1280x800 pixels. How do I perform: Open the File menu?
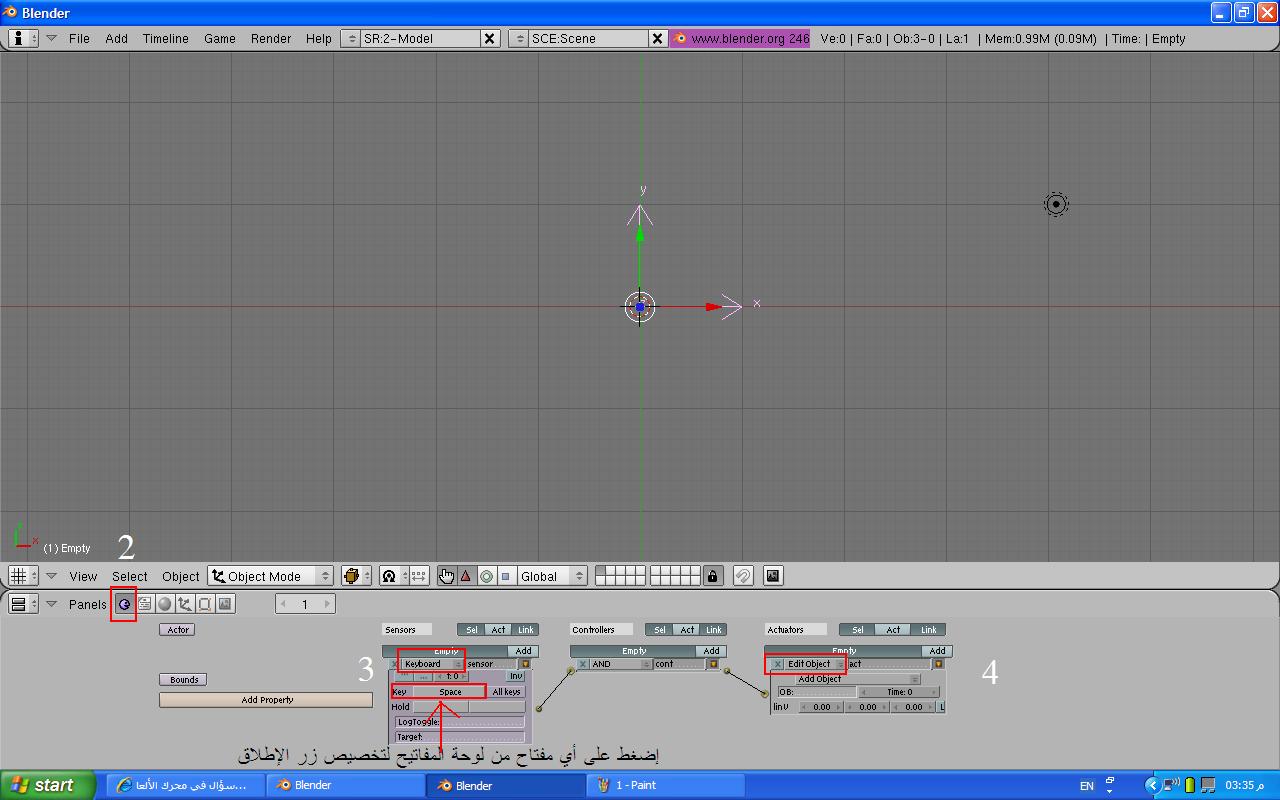79,38
